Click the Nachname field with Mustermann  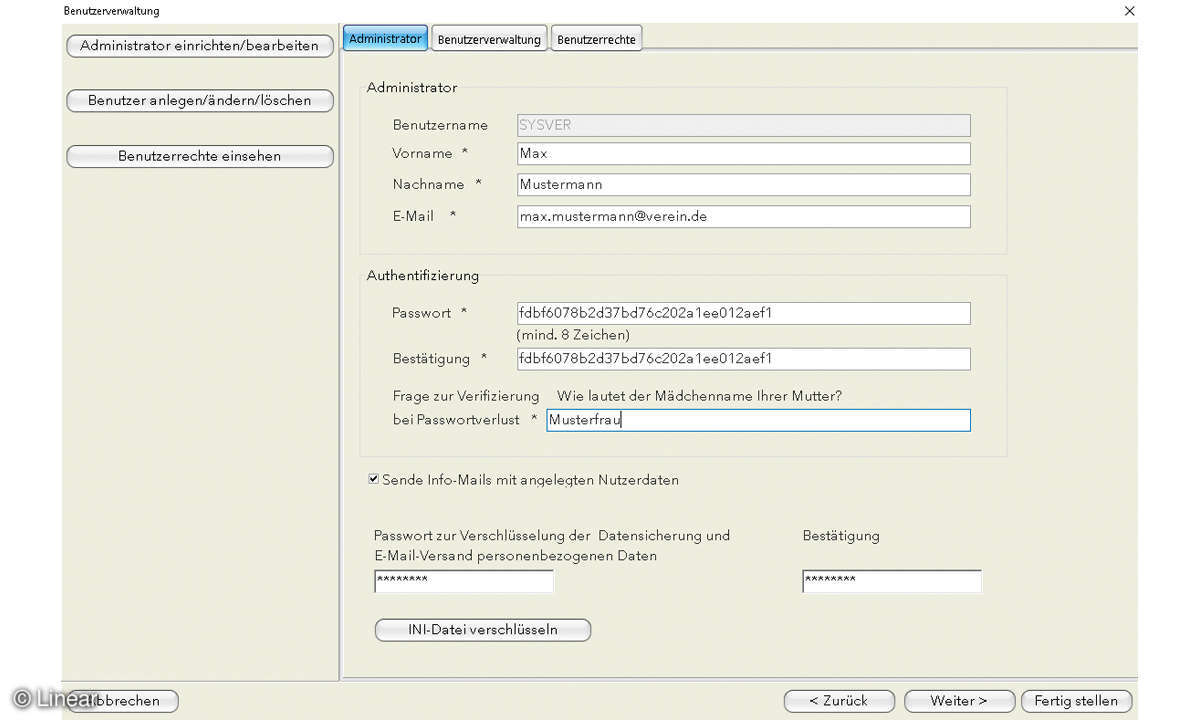point(743,185)
